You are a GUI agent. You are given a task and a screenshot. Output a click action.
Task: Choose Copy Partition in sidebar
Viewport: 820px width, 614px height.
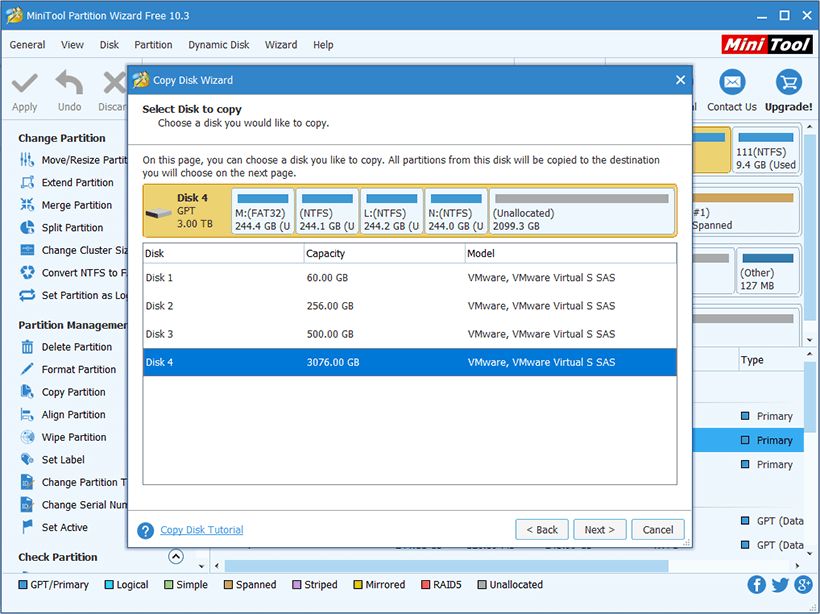tap(63, 392)
